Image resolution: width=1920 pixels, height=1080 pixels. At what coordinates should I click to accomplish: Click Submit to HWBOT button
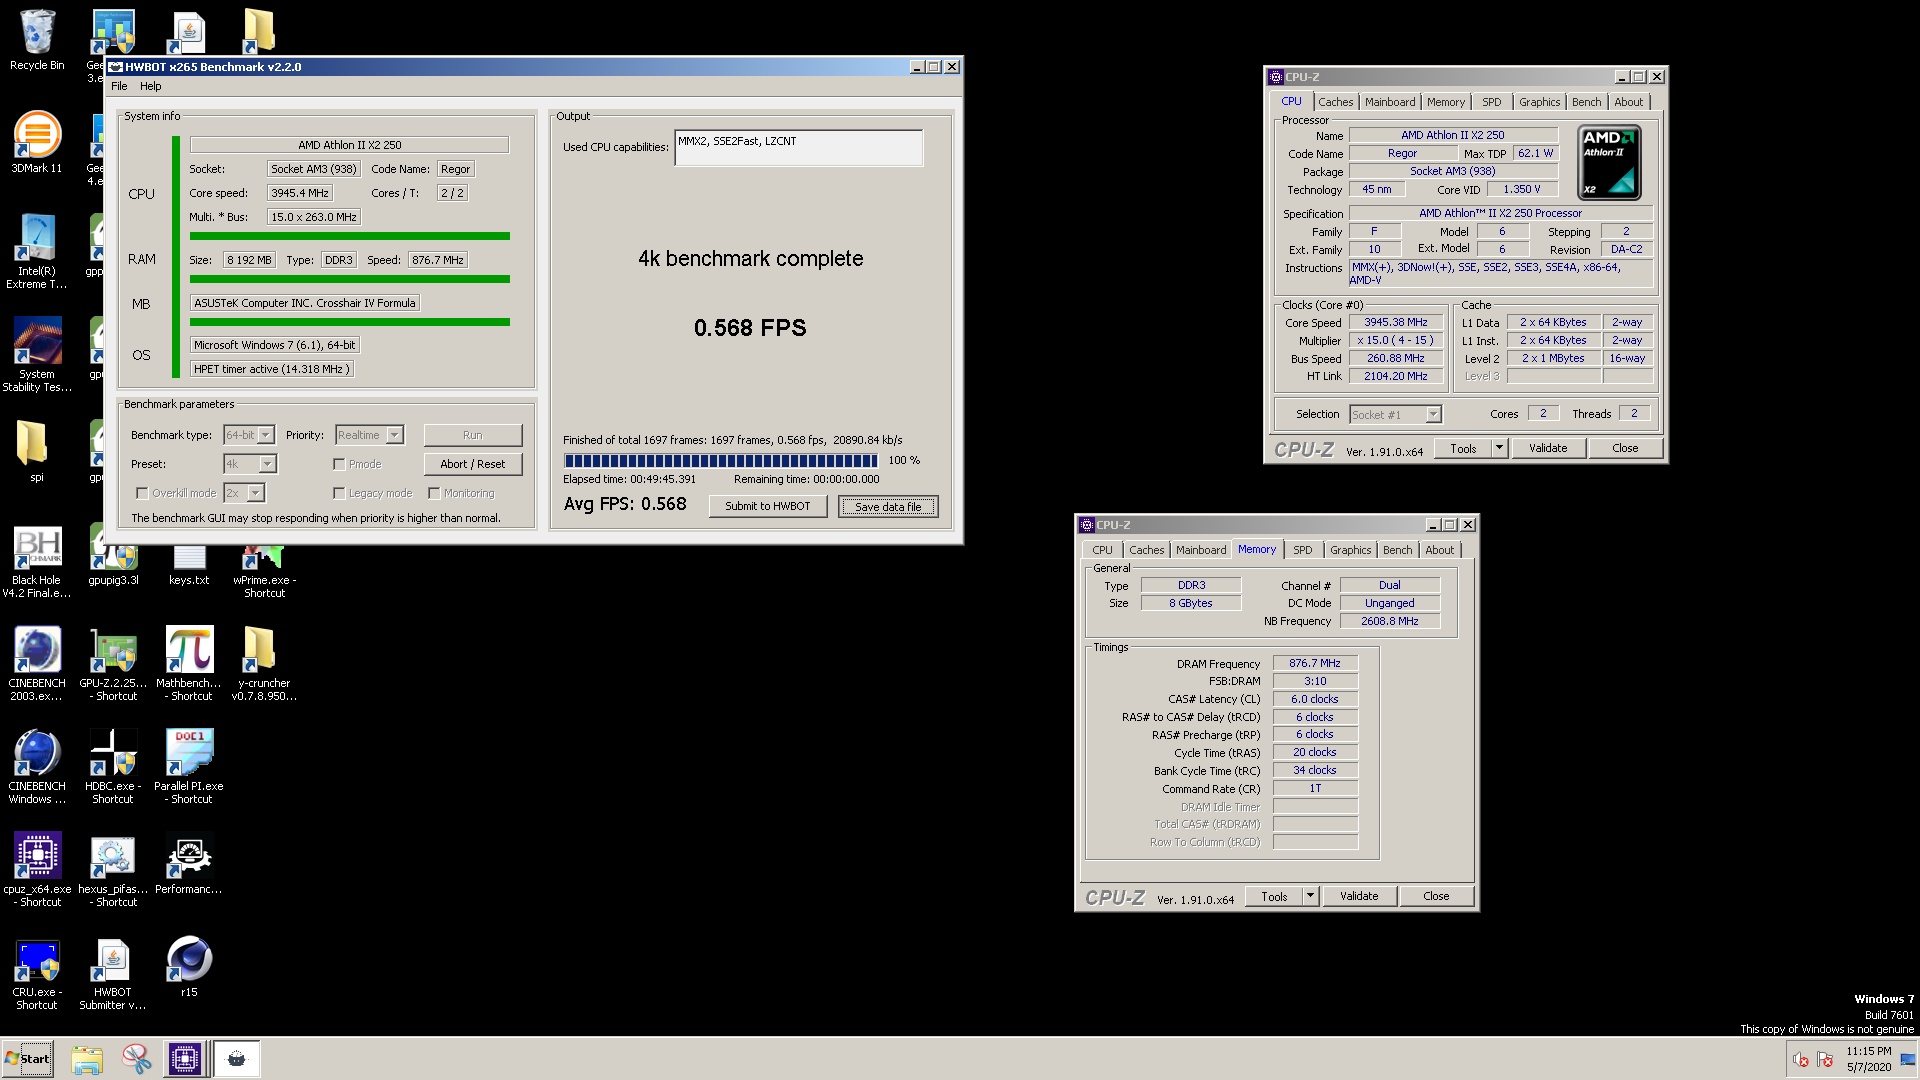[x=768, y=506]
